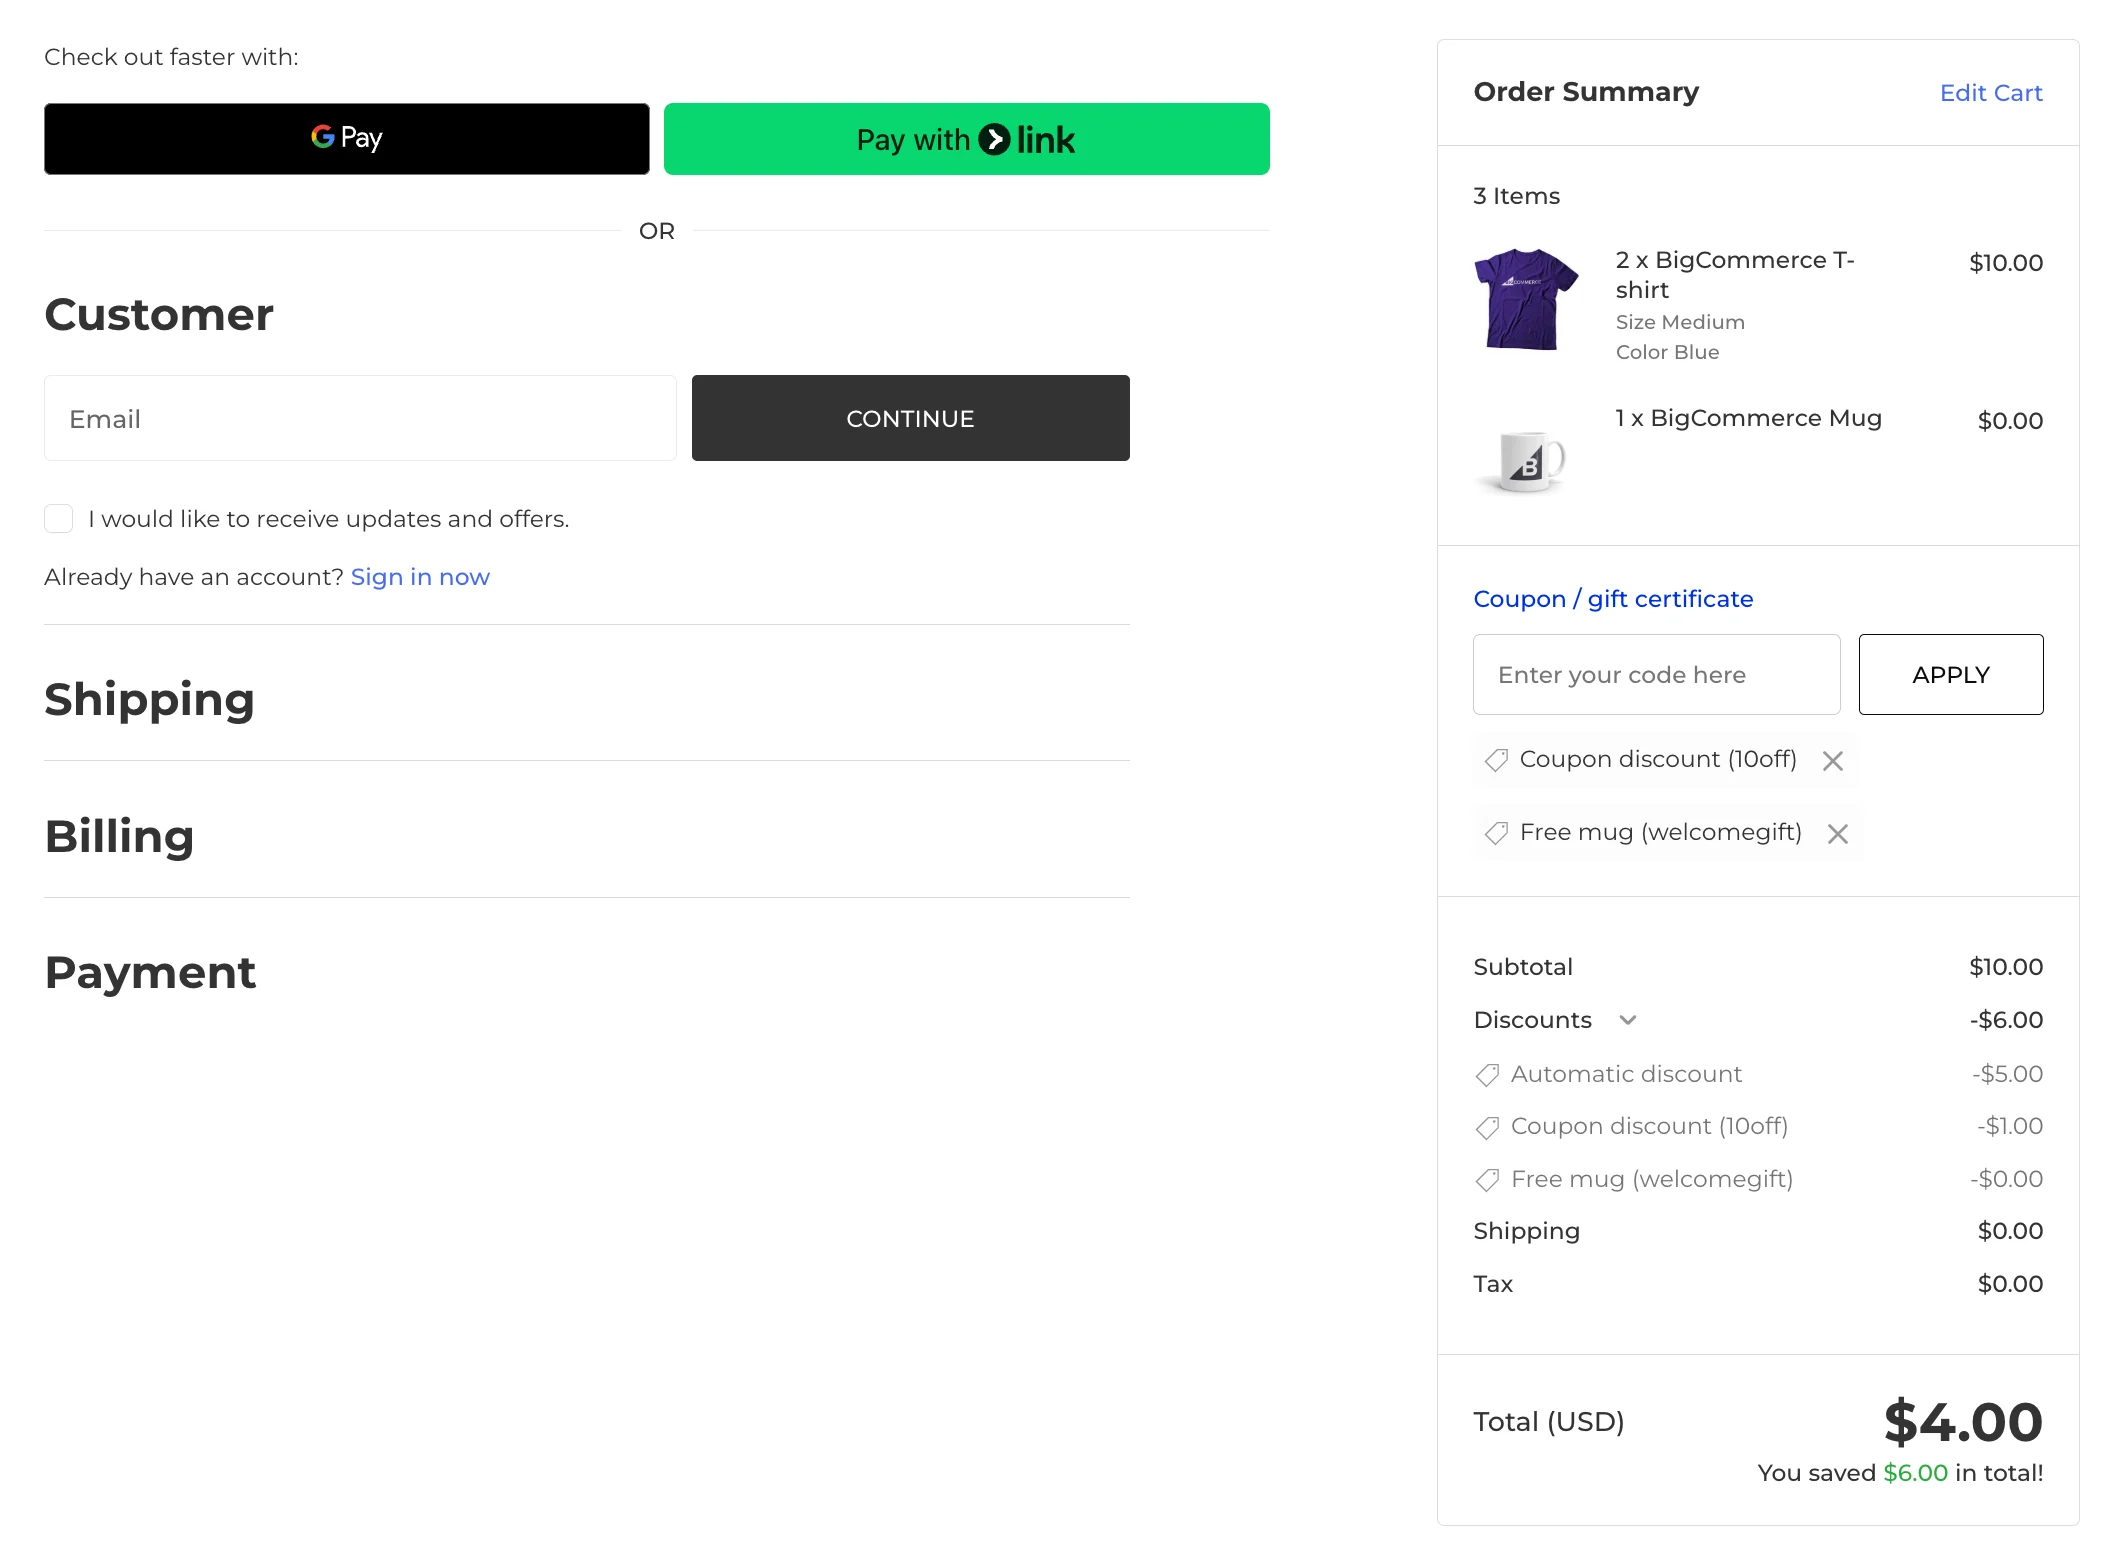Click the tag icon on the welcomegift chip
The image size is (2112, 1542).
pos(1496,832)
